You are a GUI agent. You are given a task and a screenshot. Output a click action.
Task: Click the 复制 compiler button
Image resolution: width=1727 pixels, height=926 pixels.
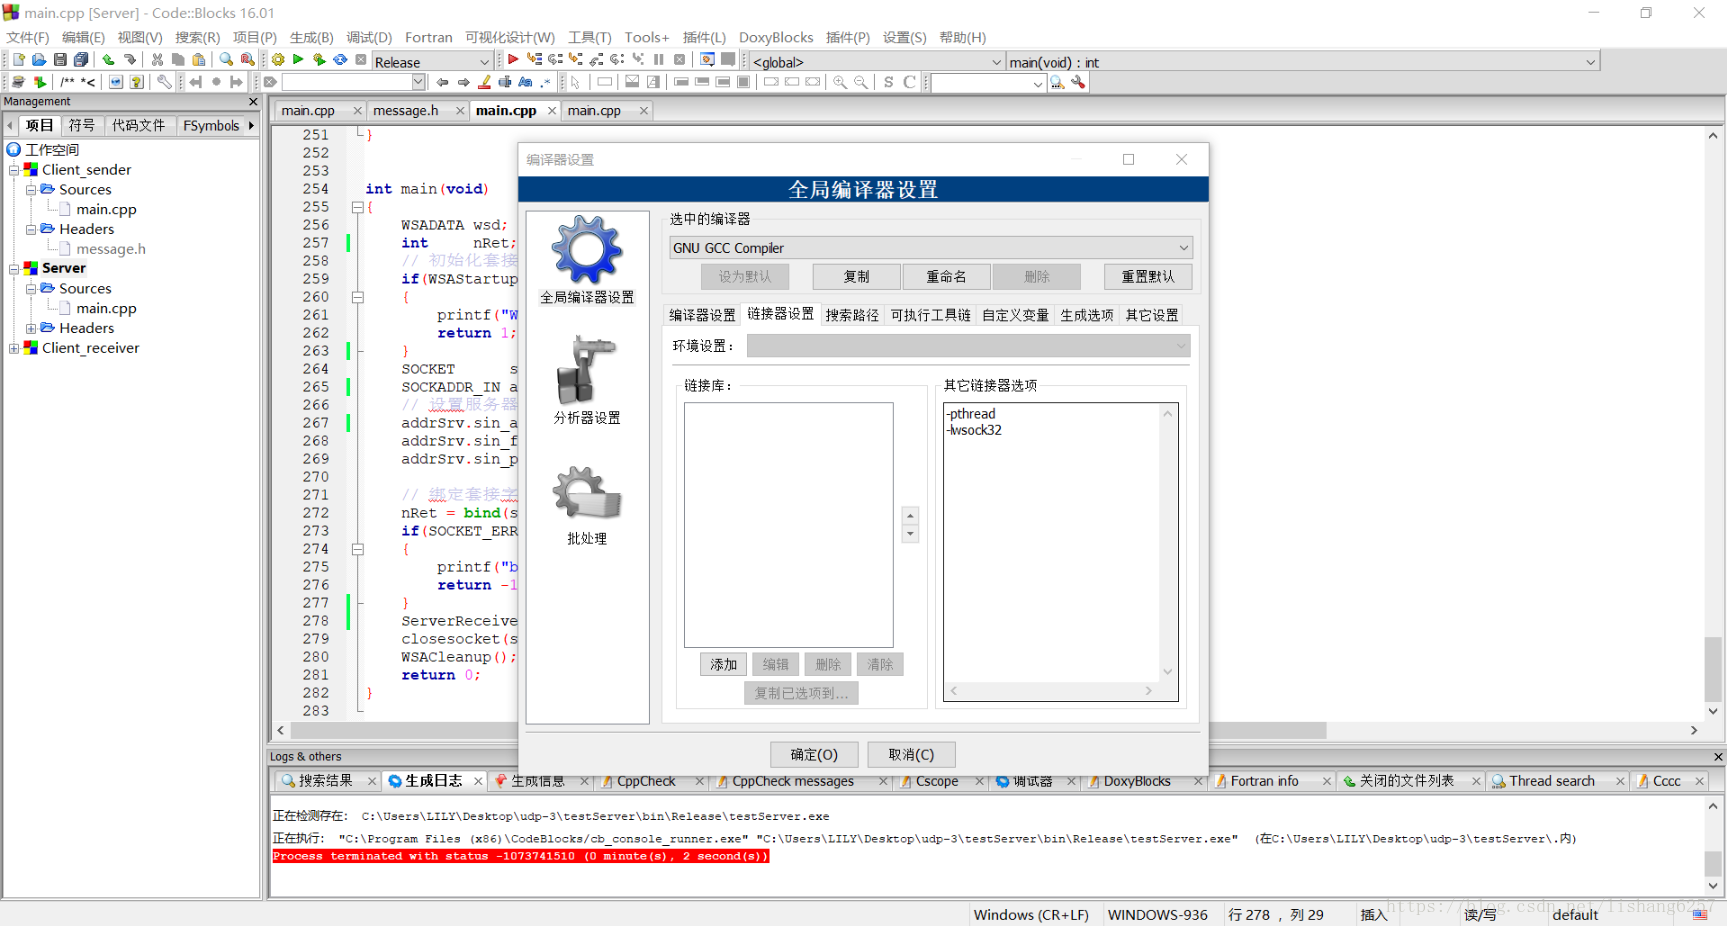tap(857, 276)
